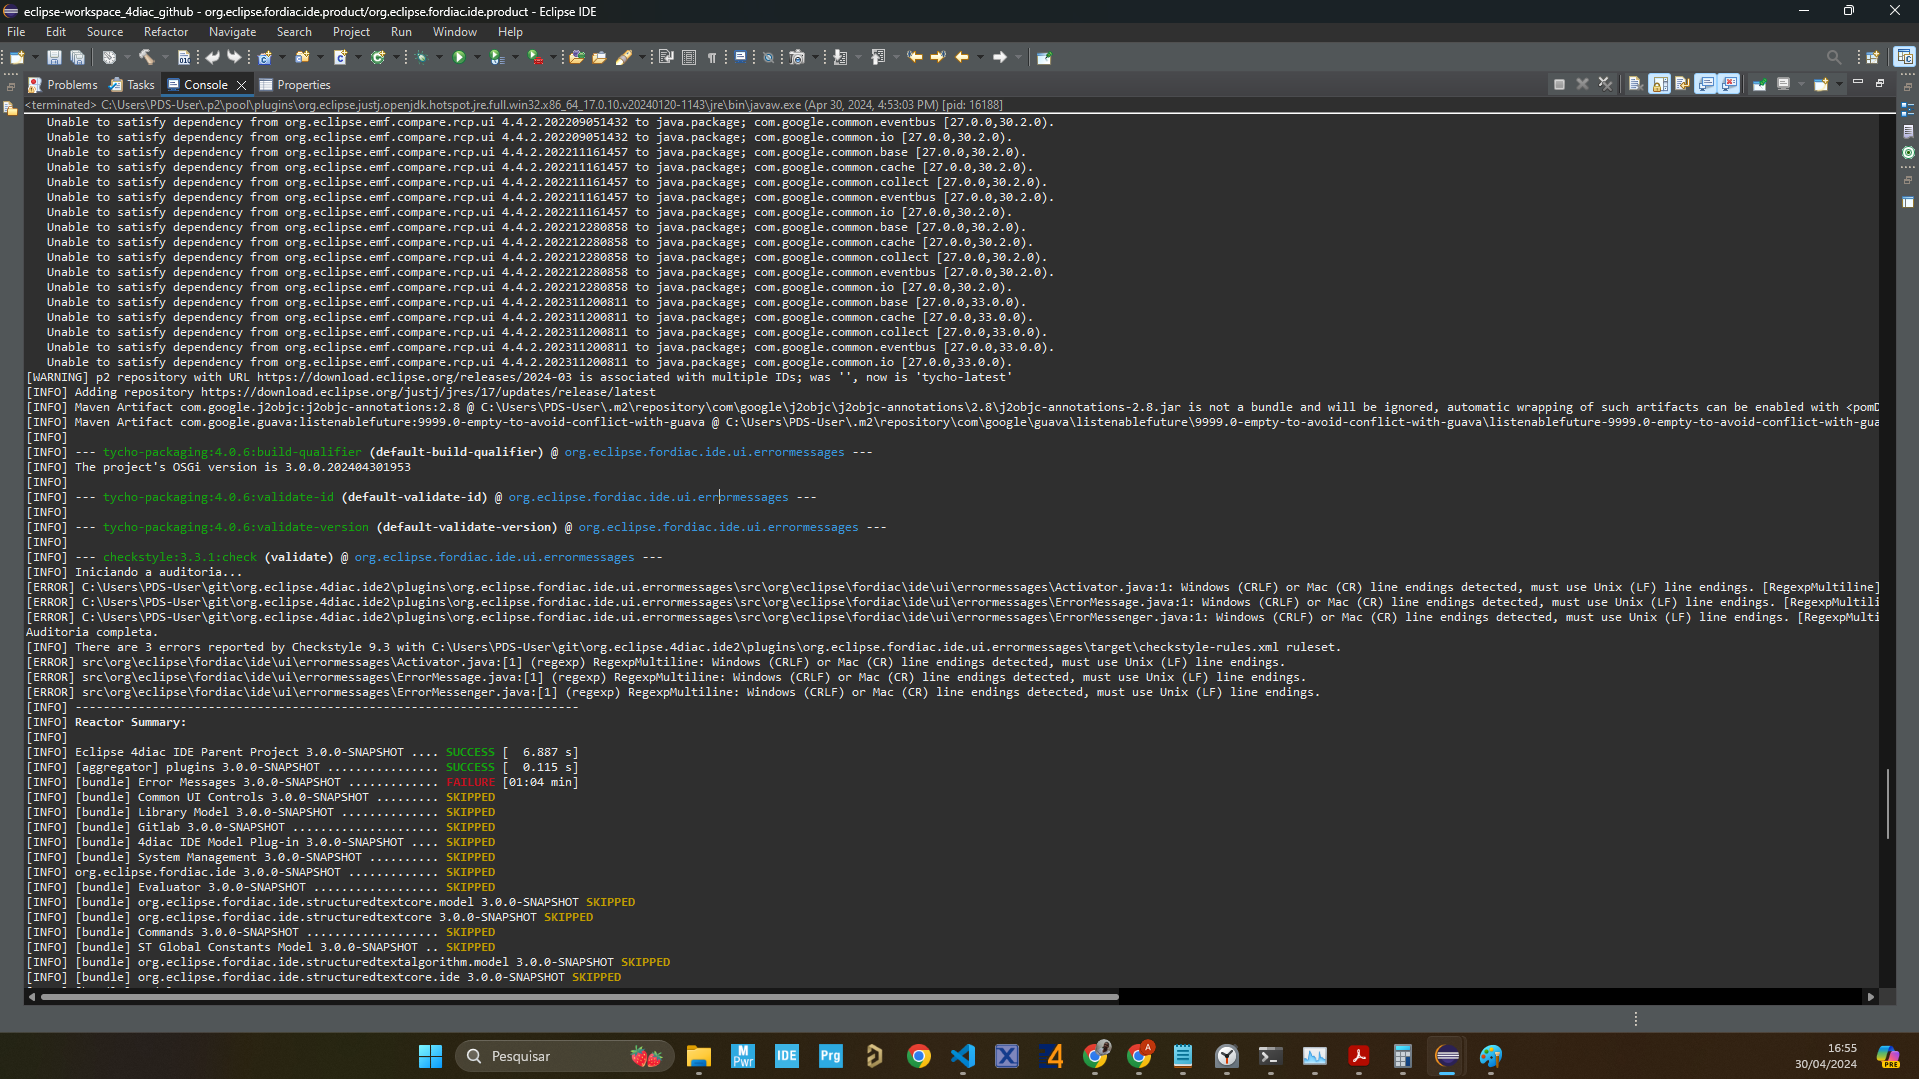Viewport: 1919px width, 1079px height.
Task: Toggle Block Selection Mode in the toolbar
Action: (x=689, y=57)
